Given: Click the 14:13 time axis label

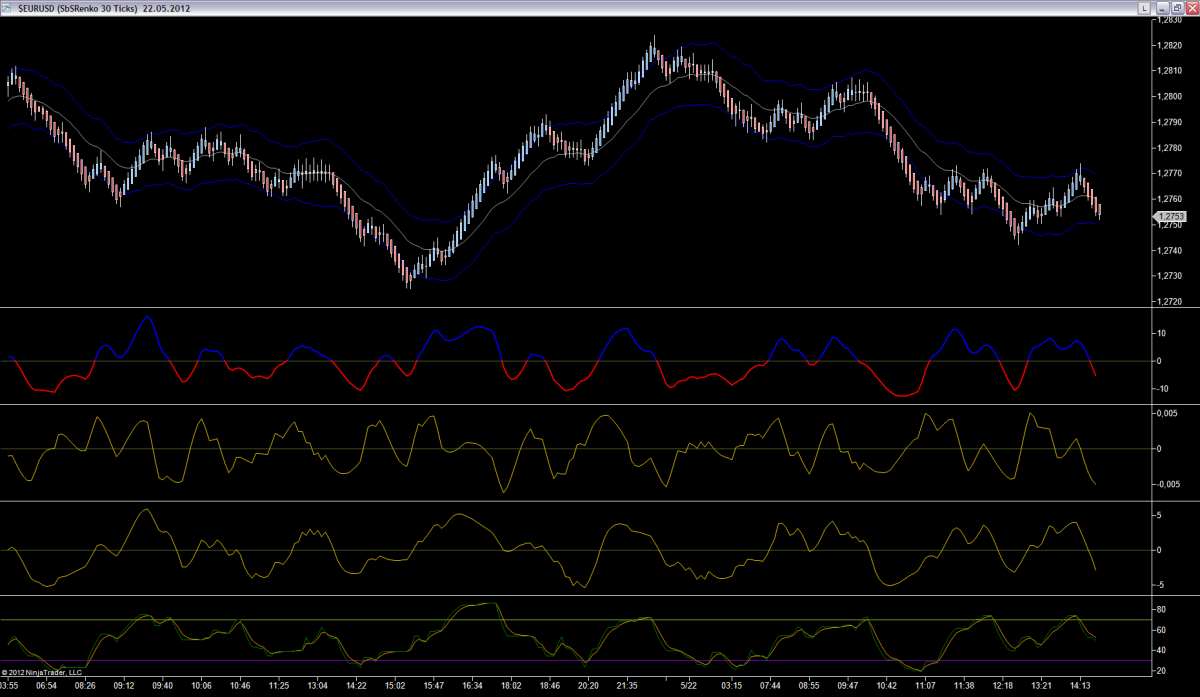Looking at the screenshot, I should pyautogui.click(x=1080, y=687).
